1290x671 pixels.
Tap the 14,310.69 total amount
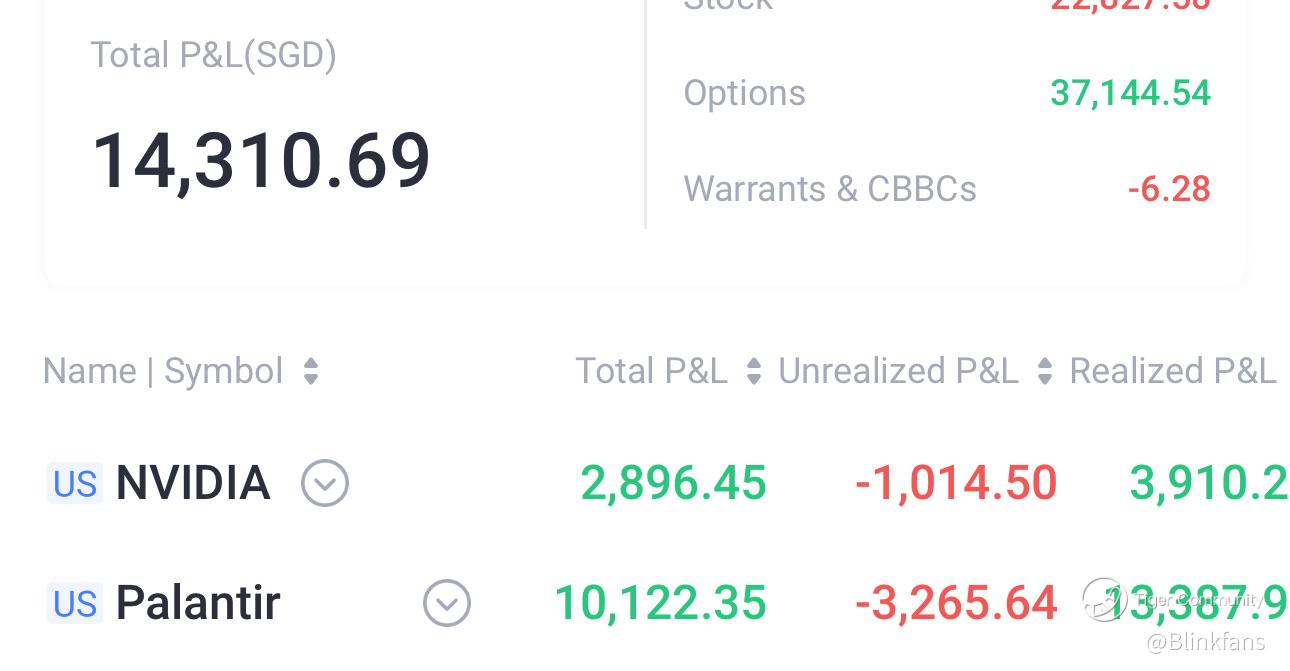[261, 161]
